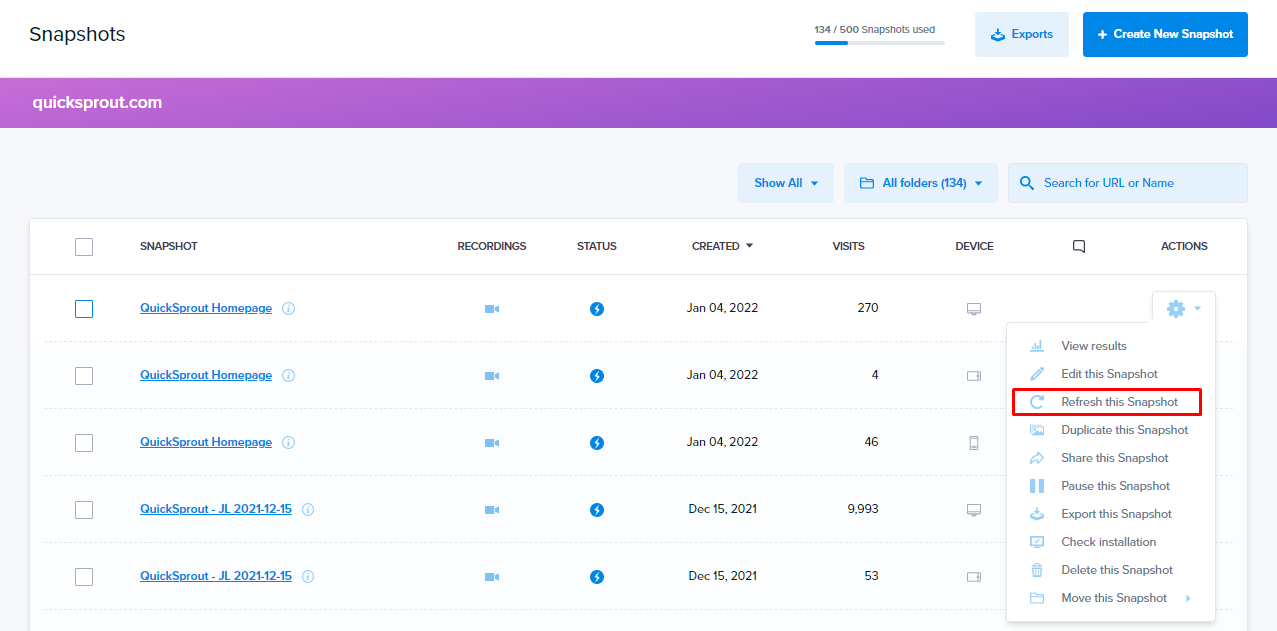The height and width of the screenshot is (631, 1277).
Task: Open QuickSprout - JL 2021-12-15 link with 53 visits
Action: tap(216, 576)
